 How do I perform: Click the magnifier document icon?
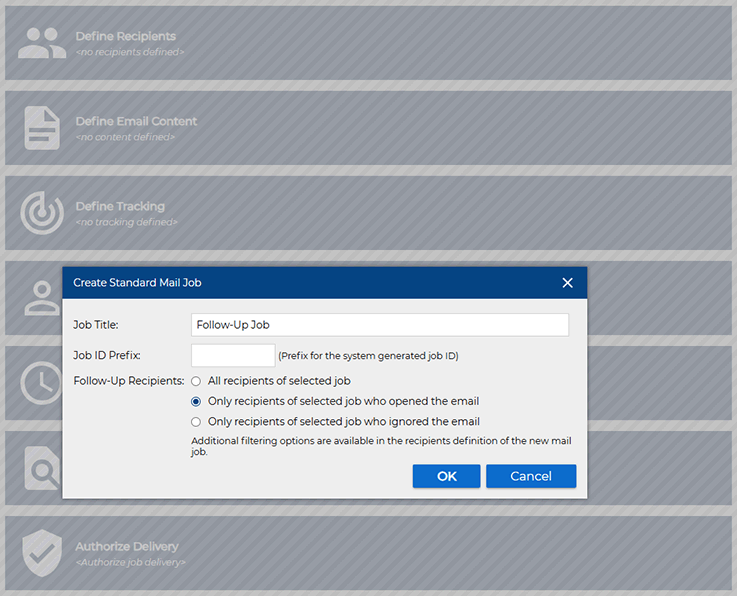coord(42,467)
